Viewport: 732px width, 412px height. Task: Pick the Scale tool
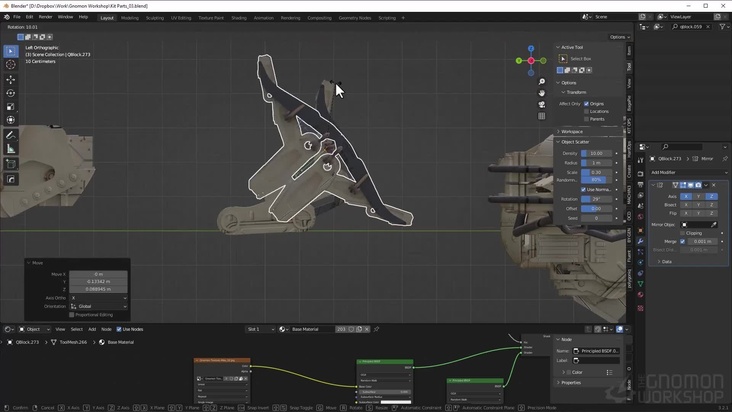click(11, 106)
